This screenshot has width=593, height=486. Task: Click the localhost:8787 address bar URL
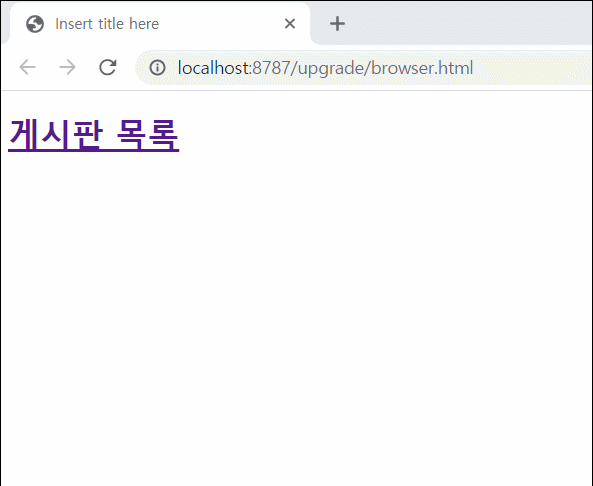pyautogui.click(x=325, y=68)
